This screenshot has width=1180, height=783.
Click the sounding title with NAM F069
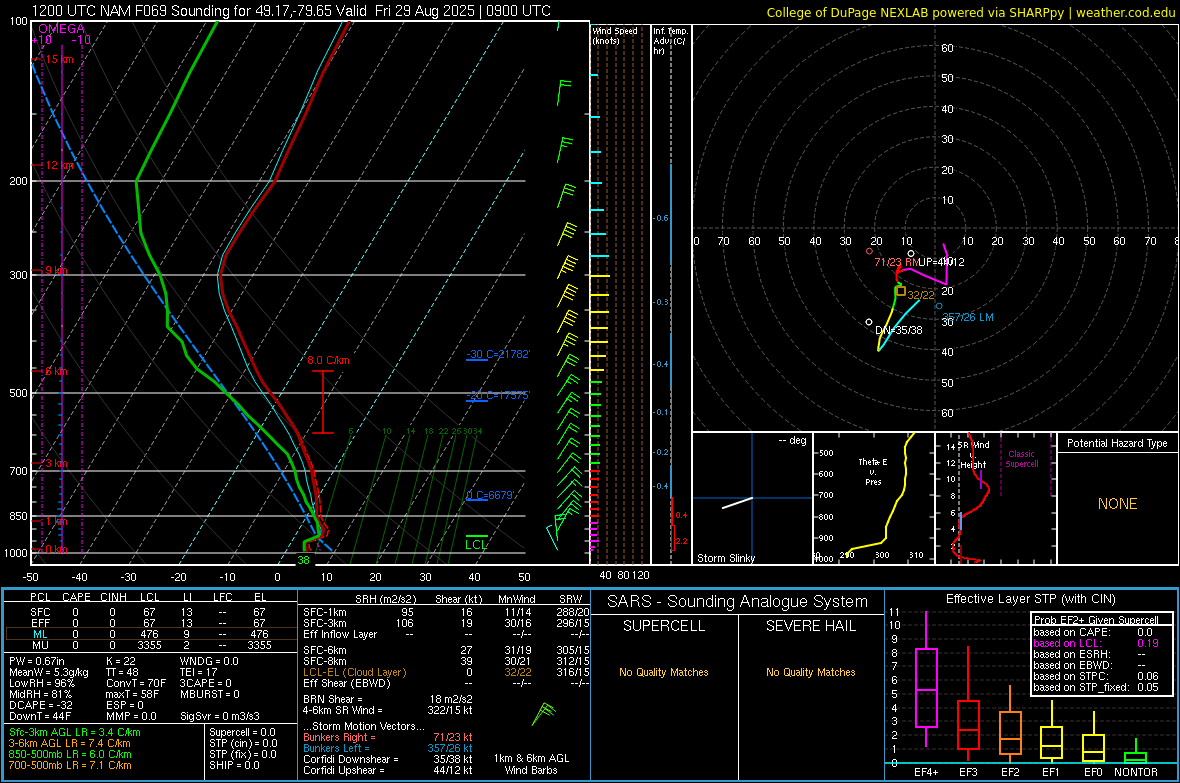click(x=291, y=11)
